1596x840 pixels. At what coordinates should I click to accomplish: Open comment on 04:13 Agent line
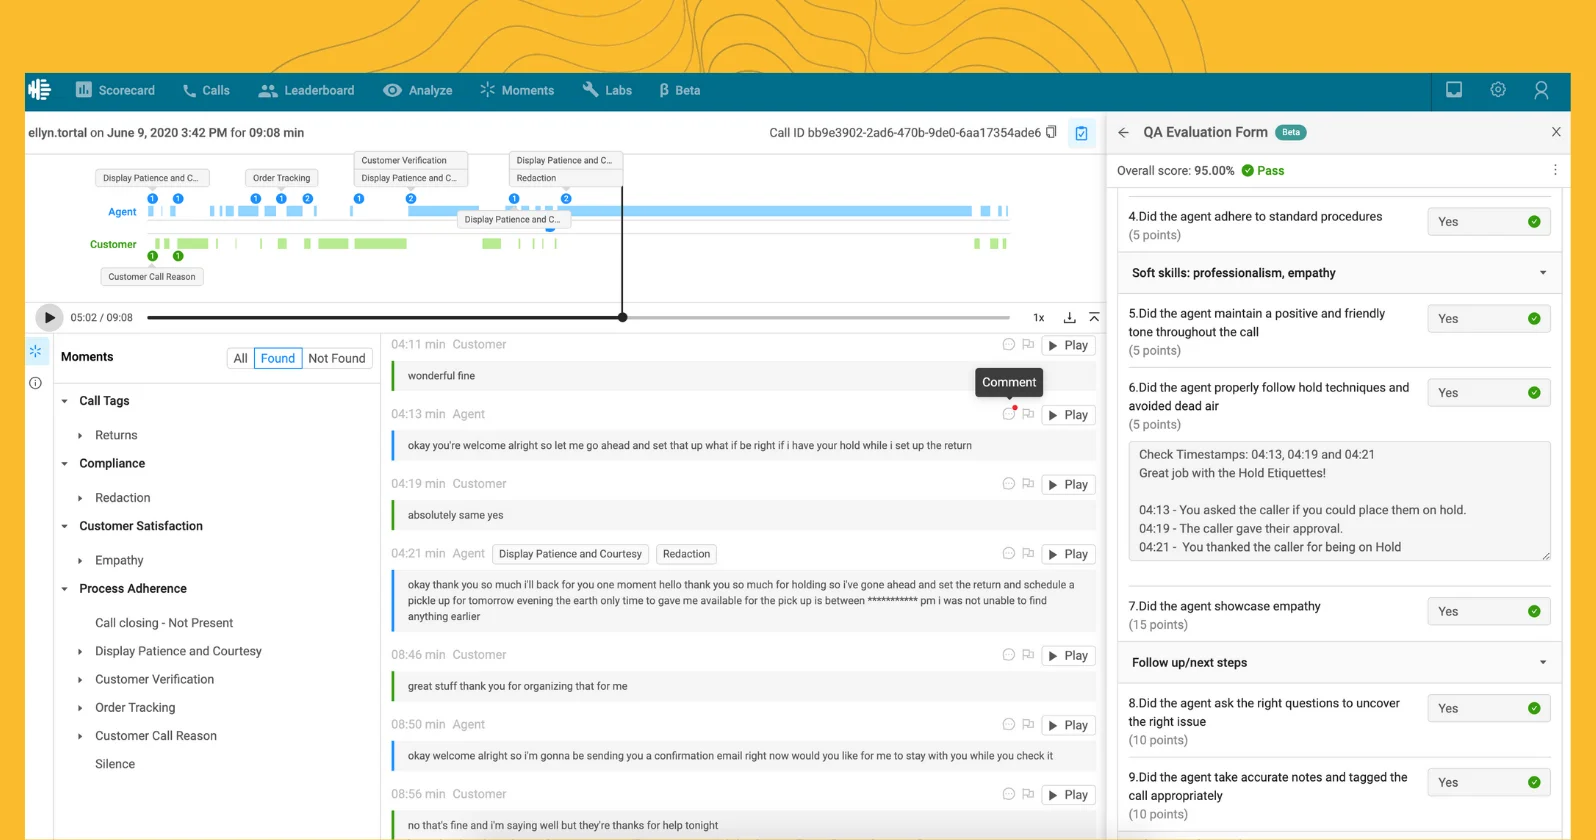(x=1009, y=413)
